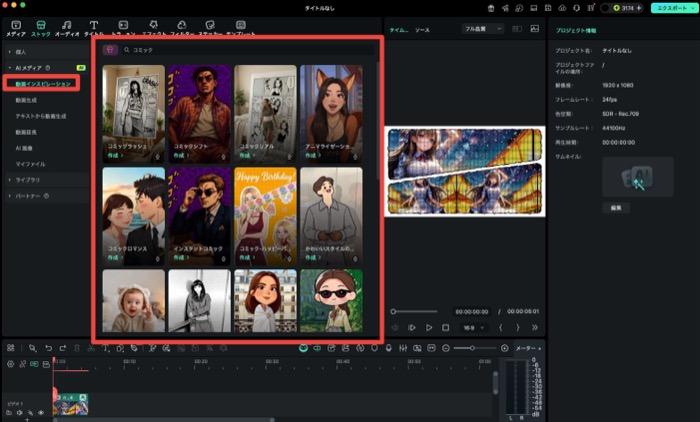Screen dimensions: 700x422
Task: Click the cloud upload icon in title bar
Action: tap(562, 8)
